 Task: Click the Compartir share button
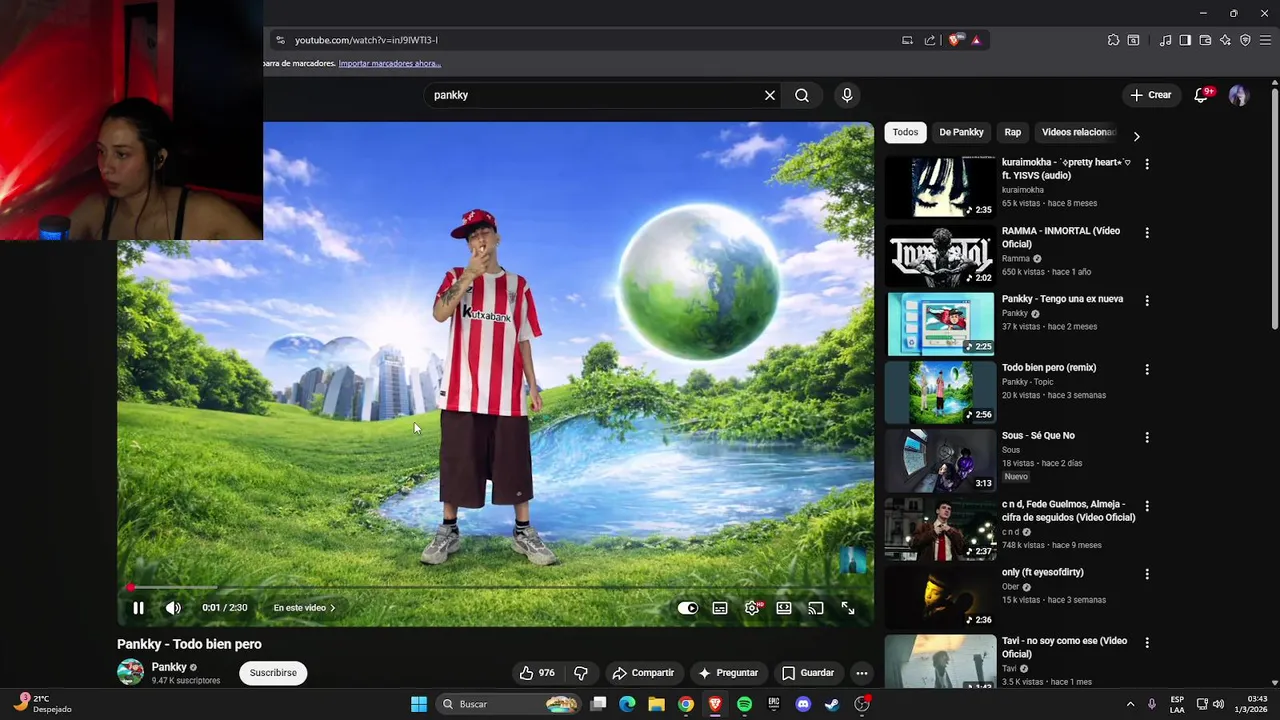point(643,673)
